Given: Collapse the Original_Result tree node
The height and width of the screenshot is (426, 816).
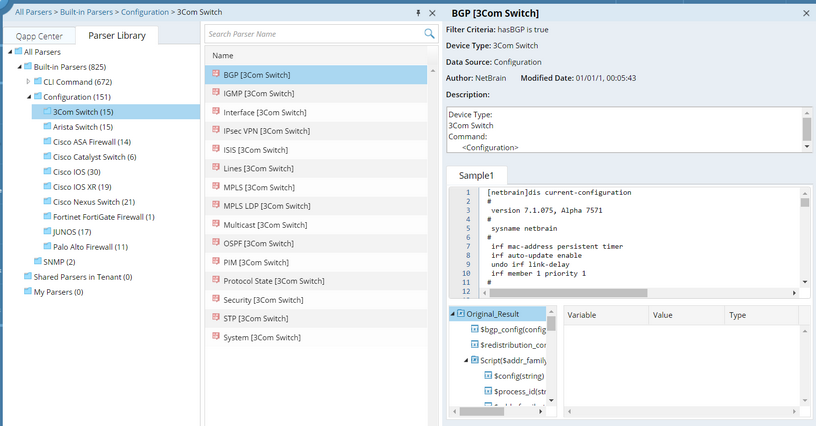Looking at the screenshot, I should click(x=452, y=314).
